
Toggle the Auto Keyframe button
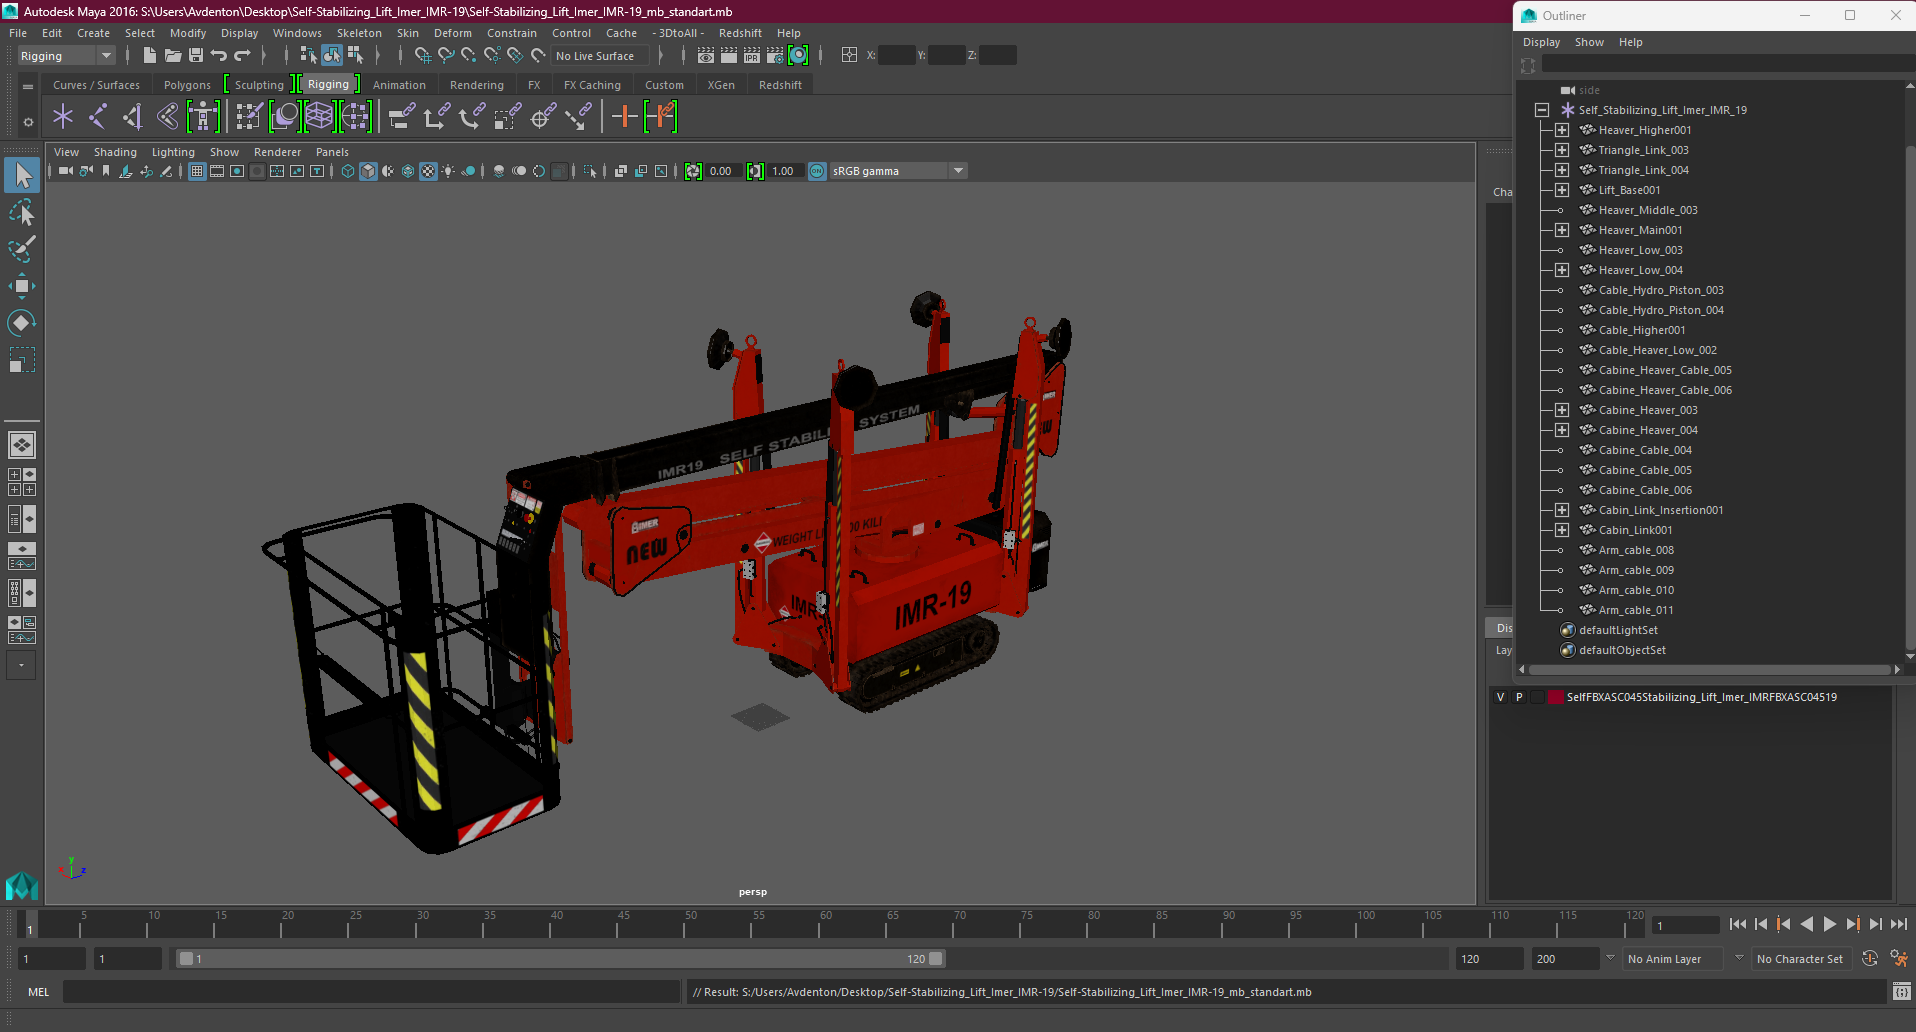click(1870, 958)
